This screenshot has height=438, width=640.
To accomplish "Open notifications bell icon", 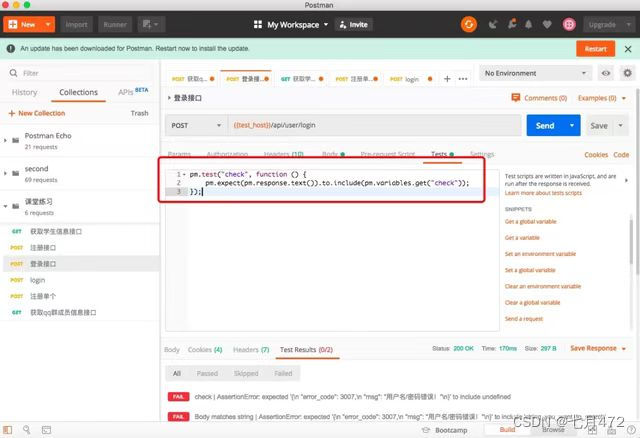I will [528, 24].
